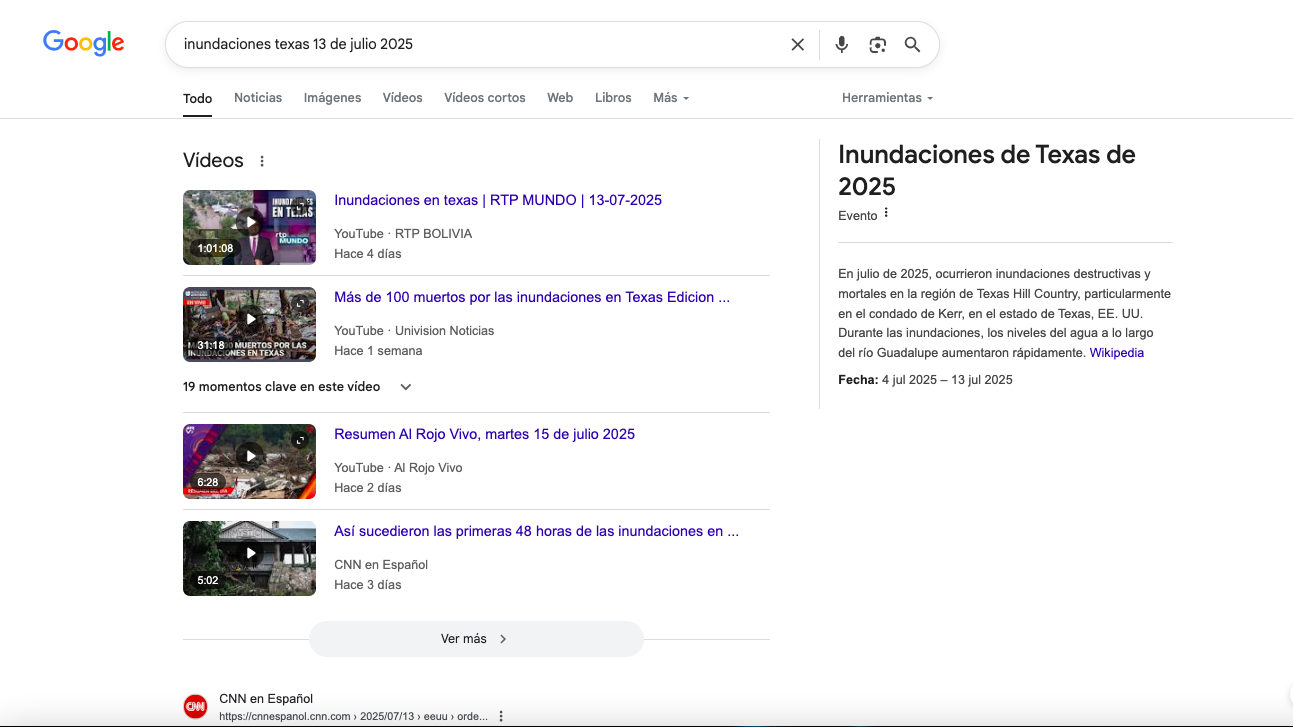Open options menu for CNN en Español result
This screenshot has width=1293, height=727.
(x=501, y=716)
